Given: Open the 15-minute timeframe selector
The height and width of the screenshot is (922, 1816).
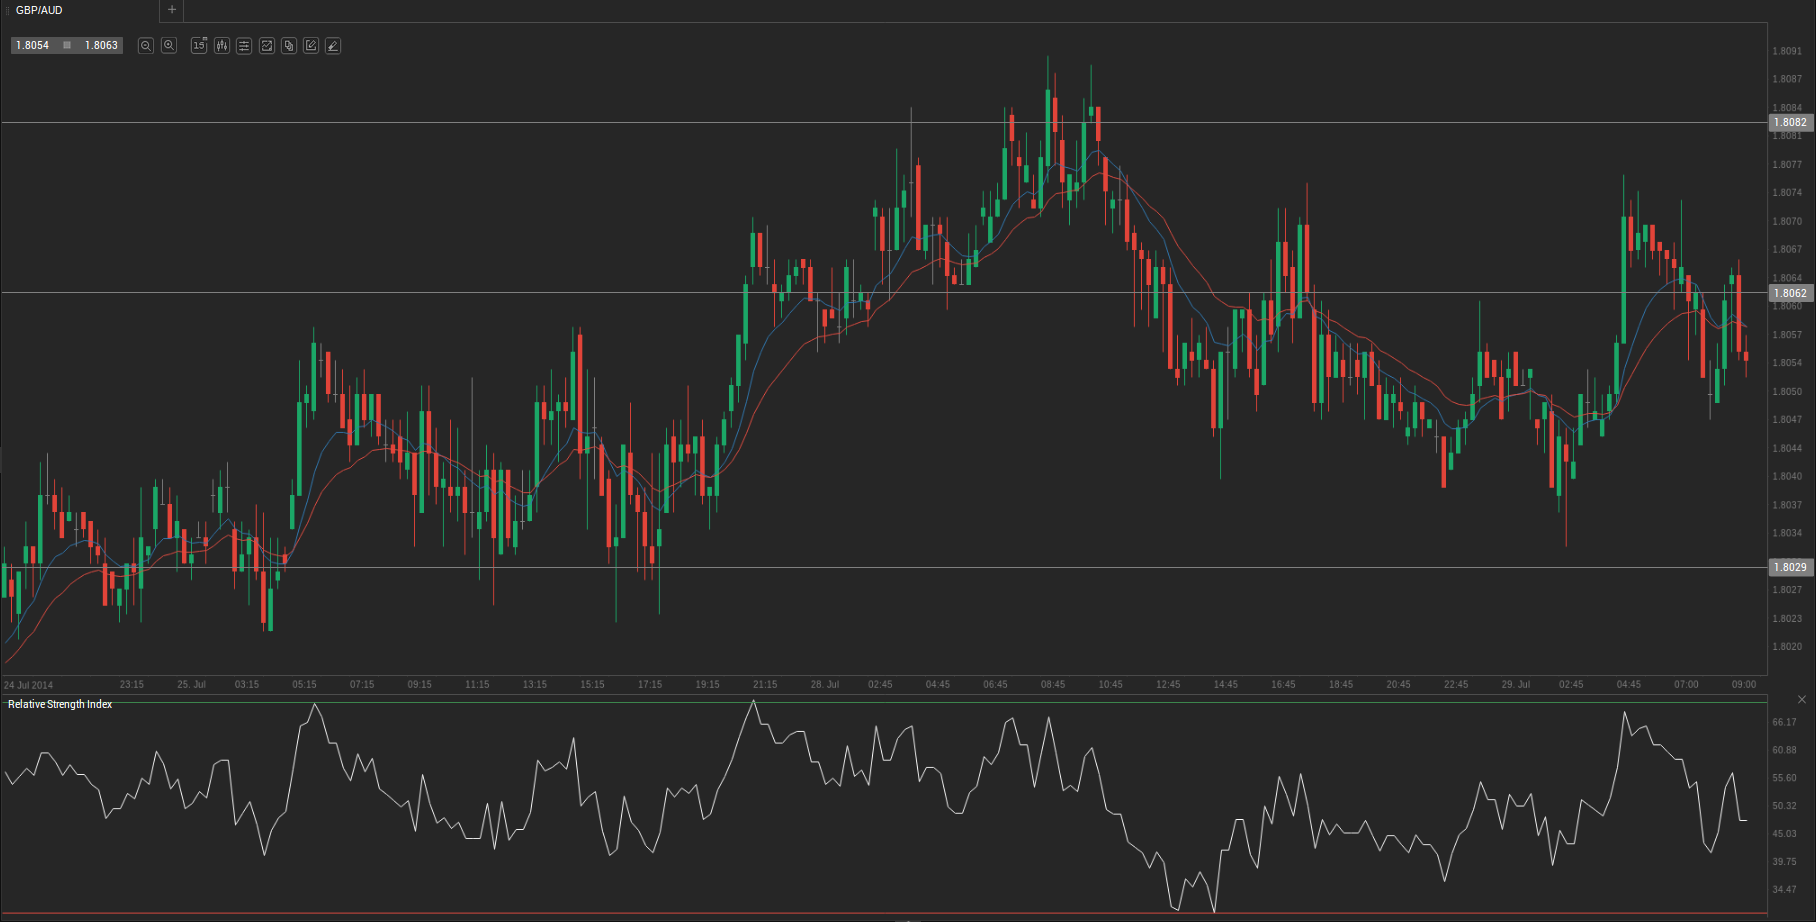Looking at the screenshot, I should point(199,46).
